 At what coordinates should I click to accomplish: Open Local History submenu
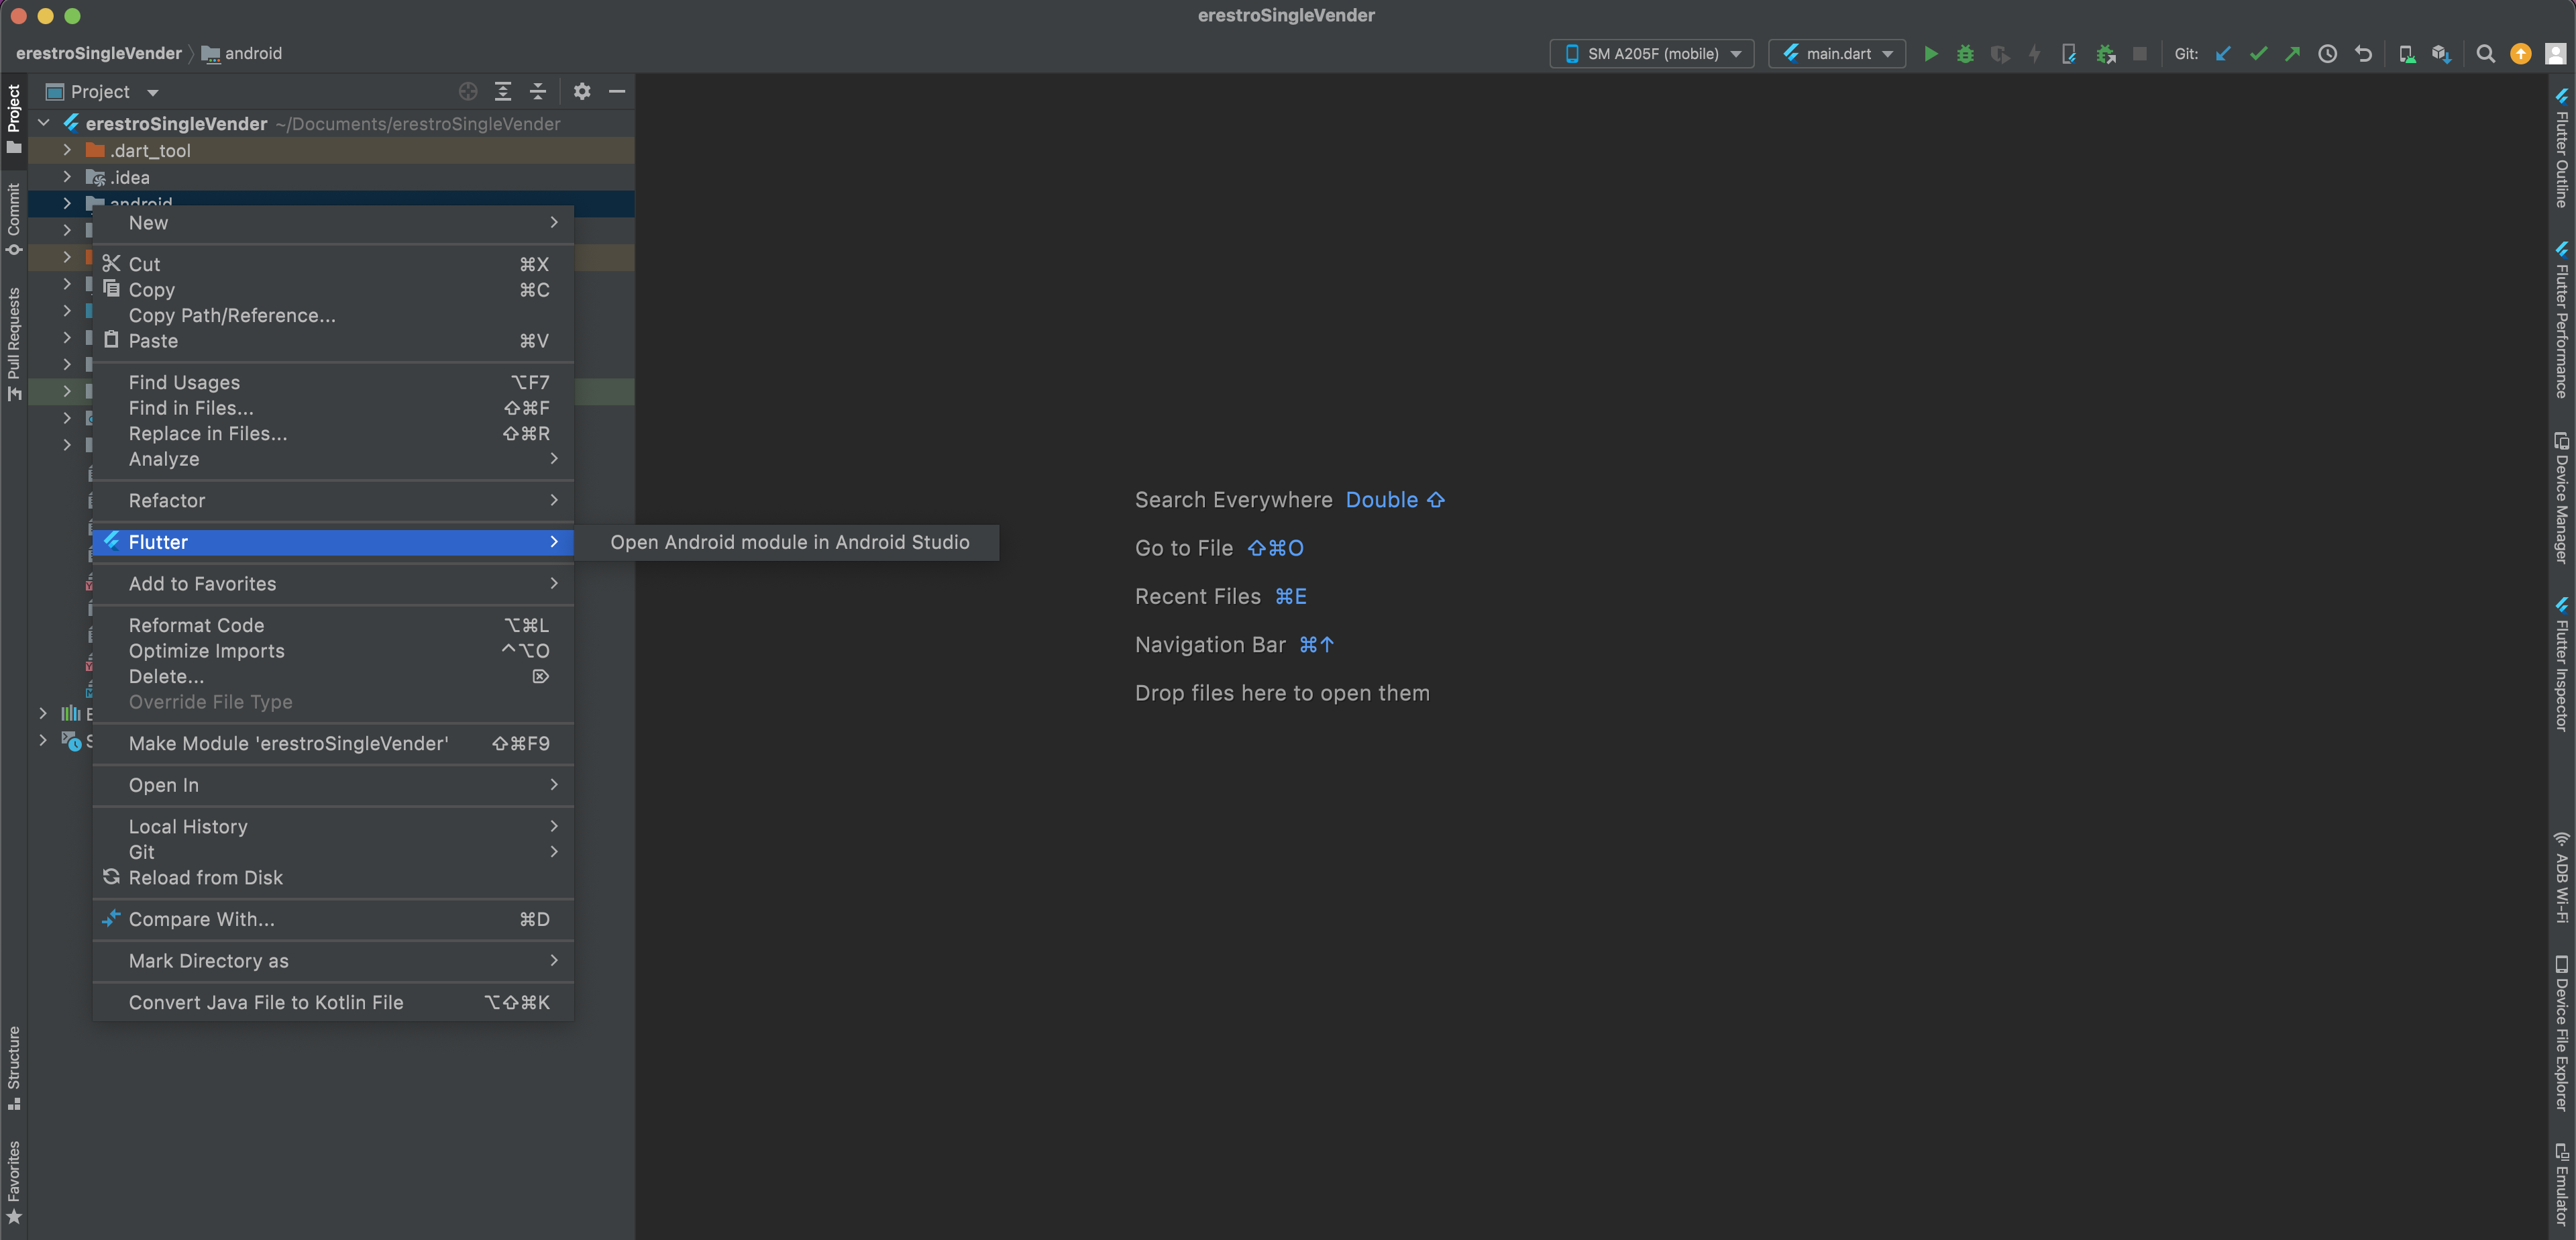pos(333,826)
